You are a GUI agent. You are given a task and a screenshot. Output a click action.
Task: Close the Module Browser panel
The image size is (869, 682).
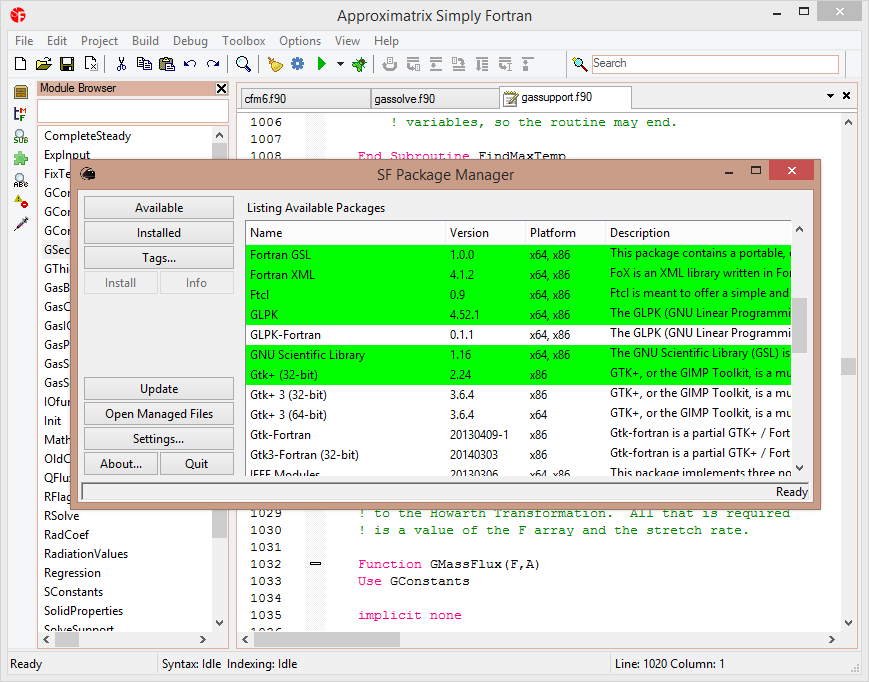(x=221, y=88)
